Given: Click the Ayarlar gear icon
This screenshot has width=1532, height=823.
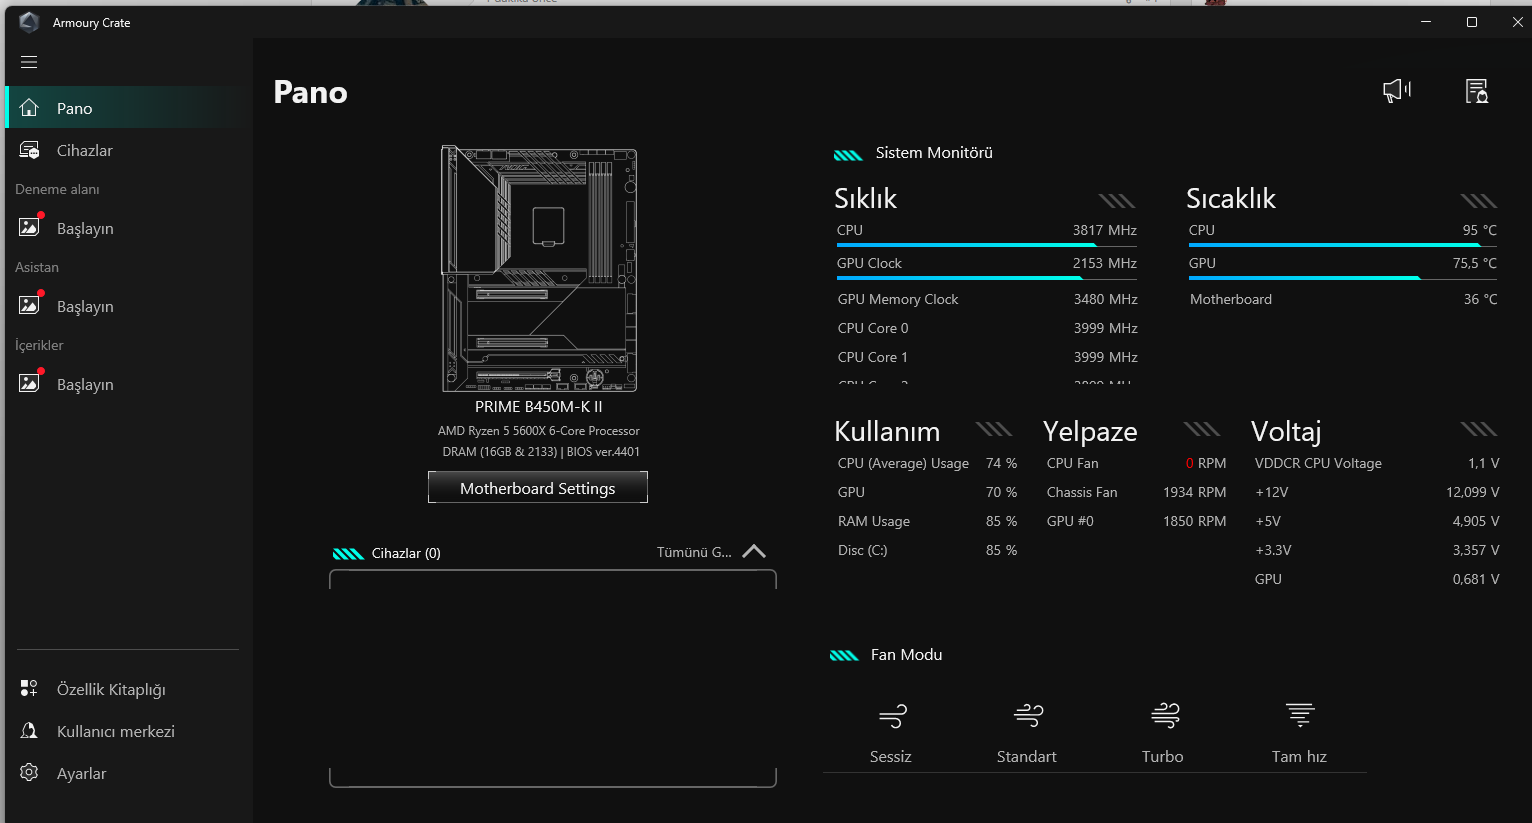Looking at the screenshot, I should coord(29,773).
